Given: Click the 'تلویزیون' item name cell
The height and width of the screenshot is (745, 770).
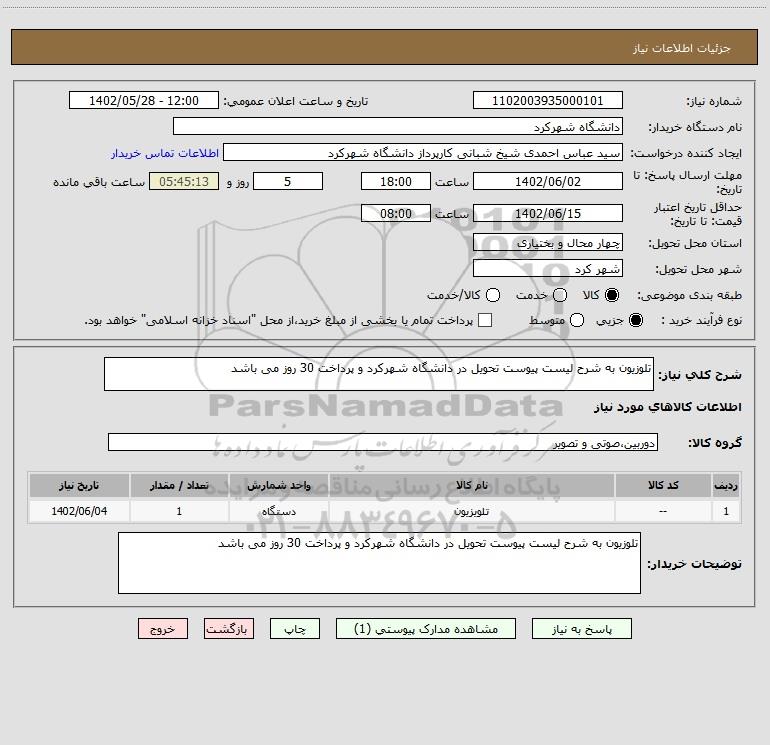Looking at the screenshot, I should point(471,511).
